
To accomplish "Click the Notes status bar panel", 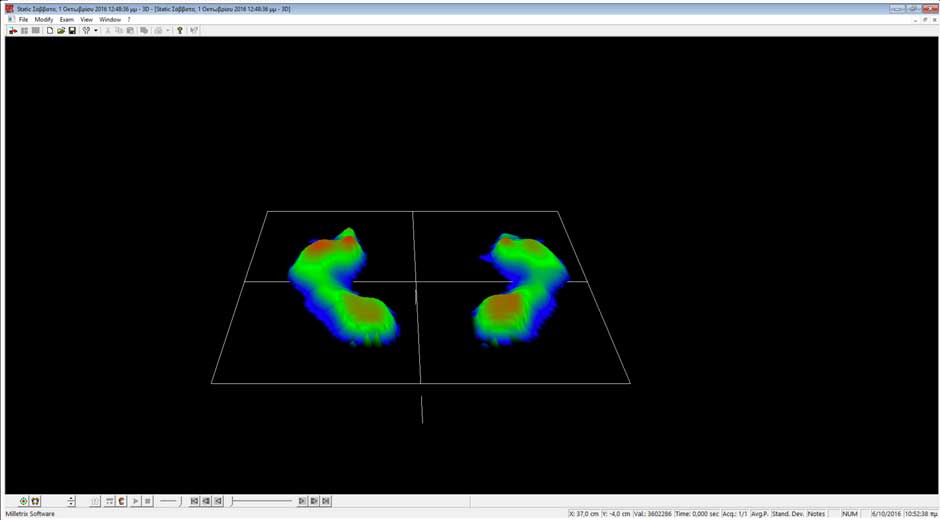I will pos(817,514).
